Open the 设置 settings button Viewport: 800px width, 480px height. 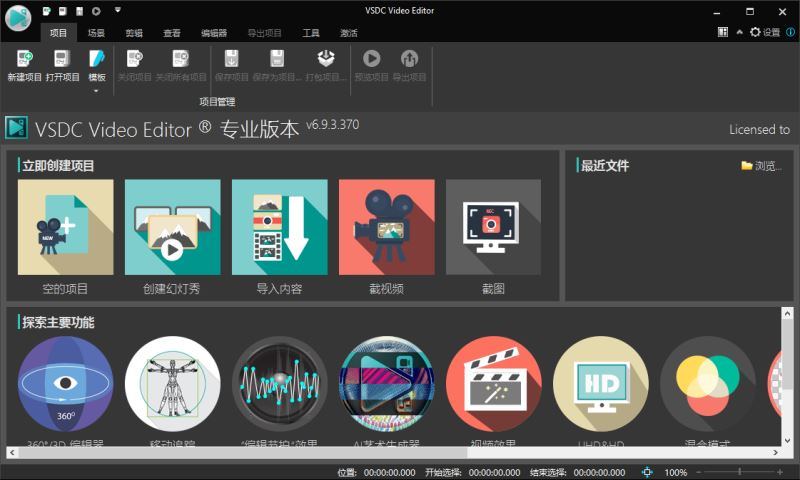point(765,32)
